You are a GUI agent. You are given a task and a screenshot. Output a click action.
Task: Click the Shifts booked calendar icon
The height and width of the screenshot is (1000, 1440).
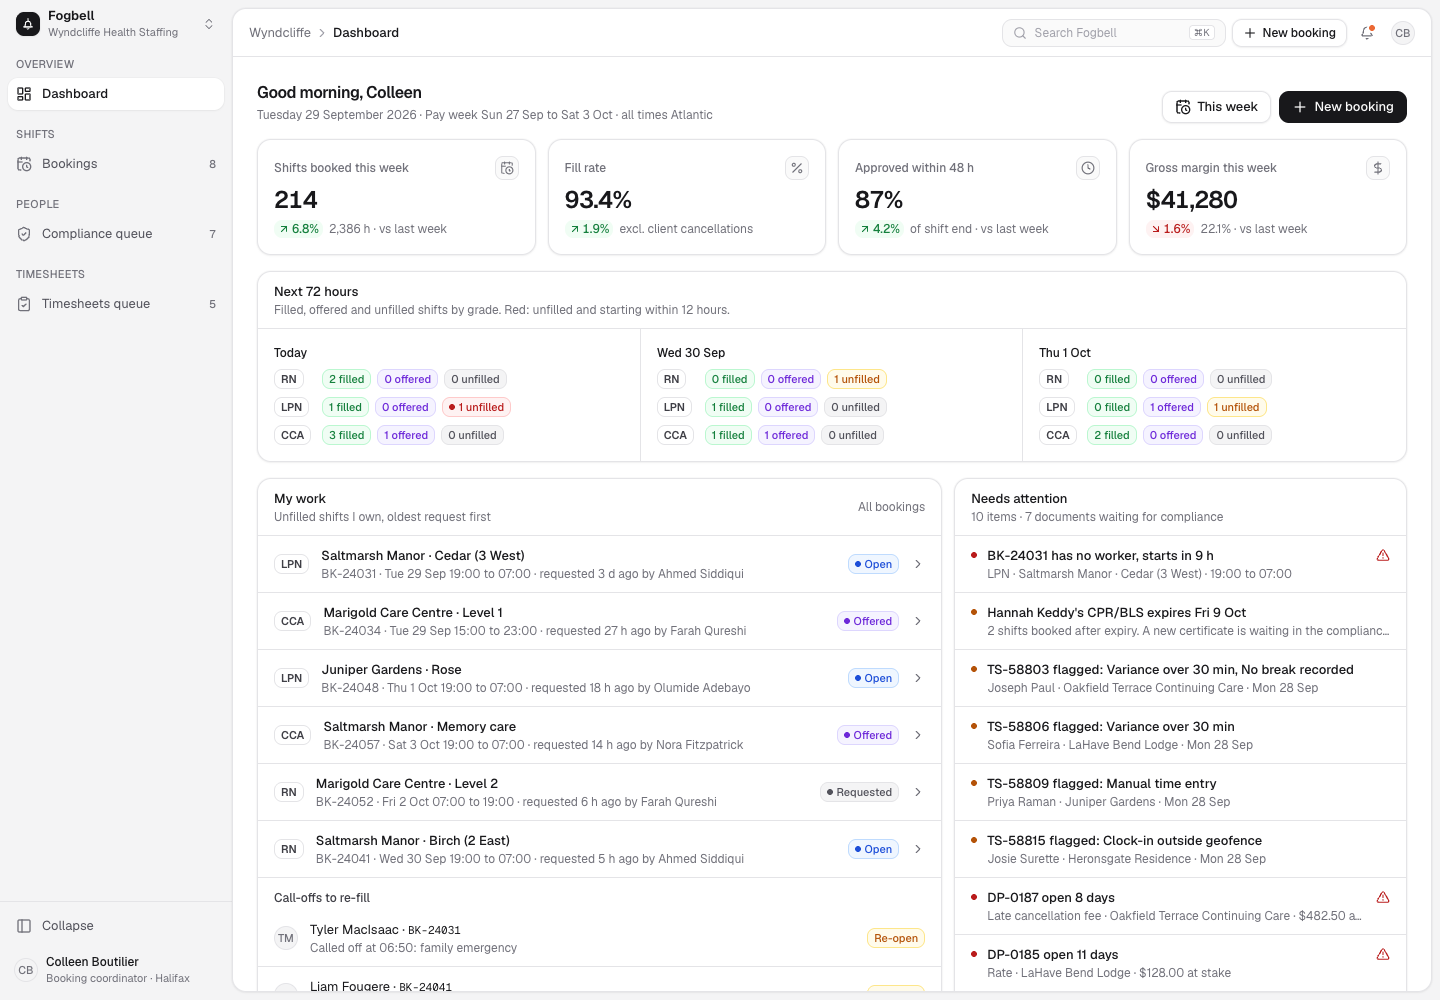coord(507,168)
